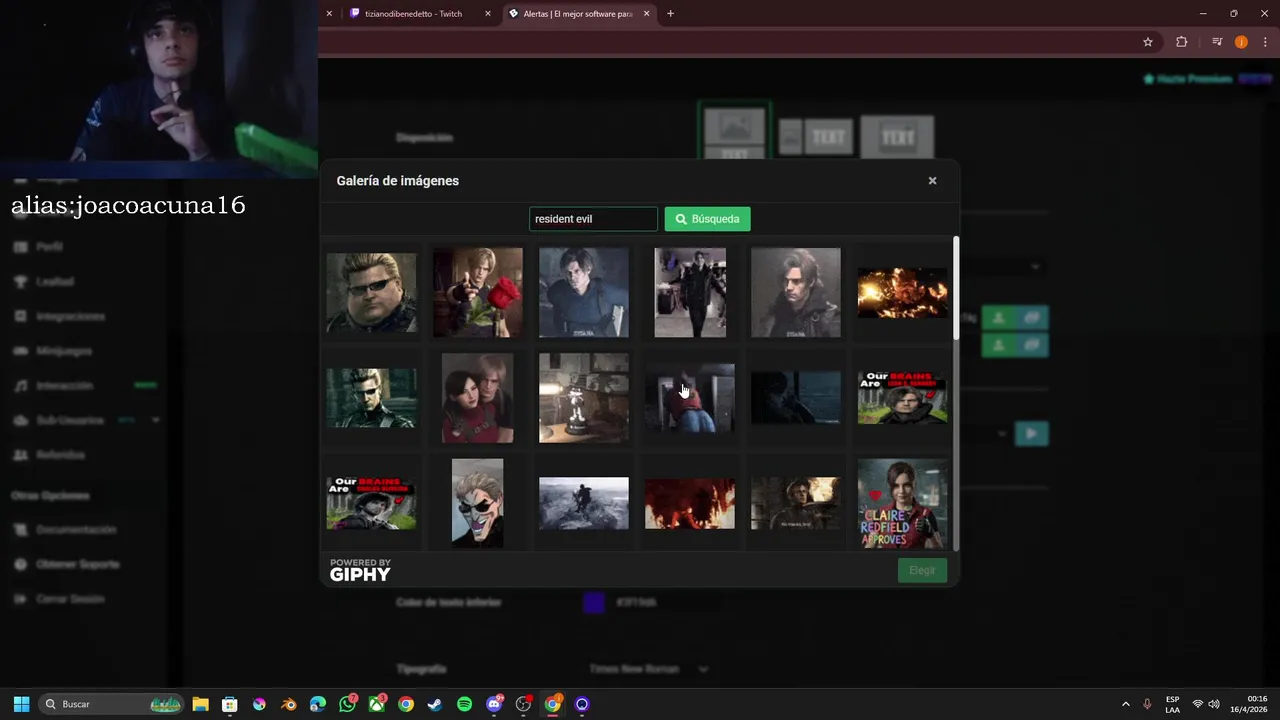Open OBS Studio from the taskbar
This screenshot has width=1280, height=720.
coord(523,704)
